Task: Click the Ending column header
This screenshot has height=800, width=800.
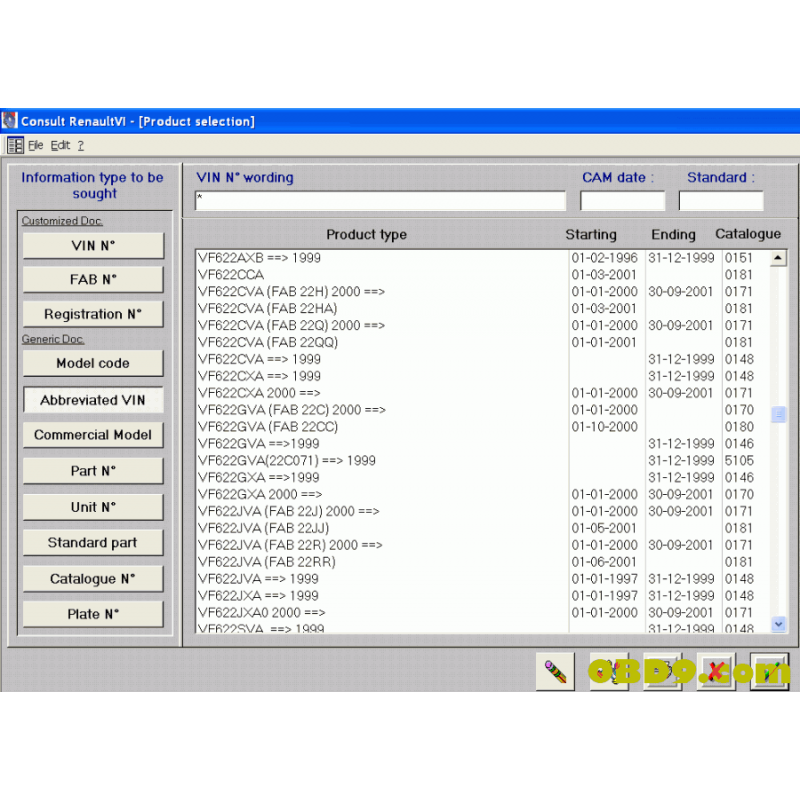Action: [673, 235]
